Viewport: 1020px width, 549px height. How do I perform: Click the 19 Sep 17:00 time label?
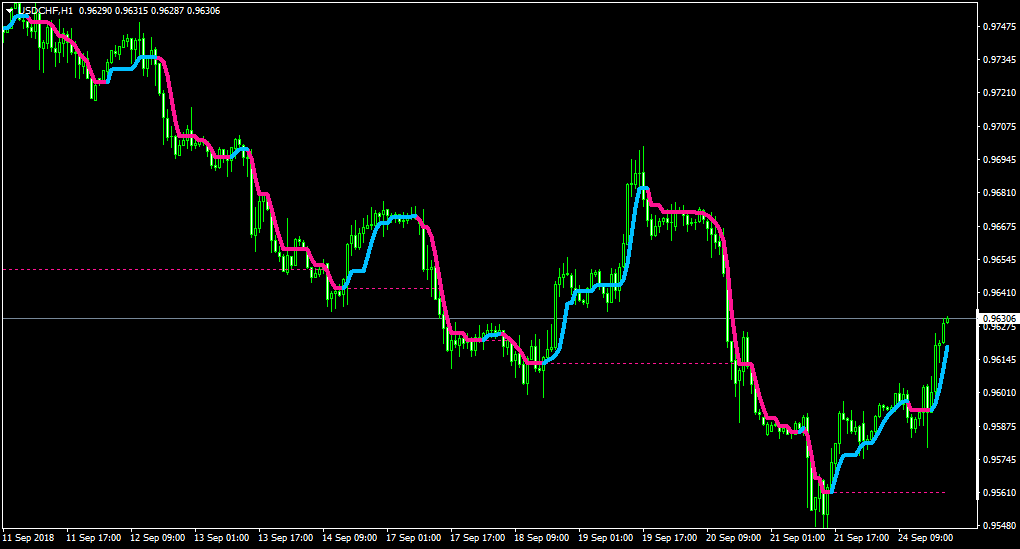[x=669, y=538]
